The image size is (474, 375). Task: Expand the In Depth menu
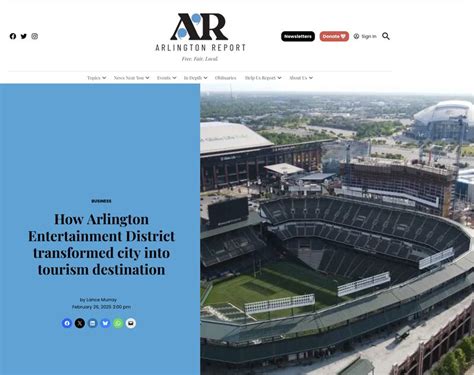tap(195, 78)
